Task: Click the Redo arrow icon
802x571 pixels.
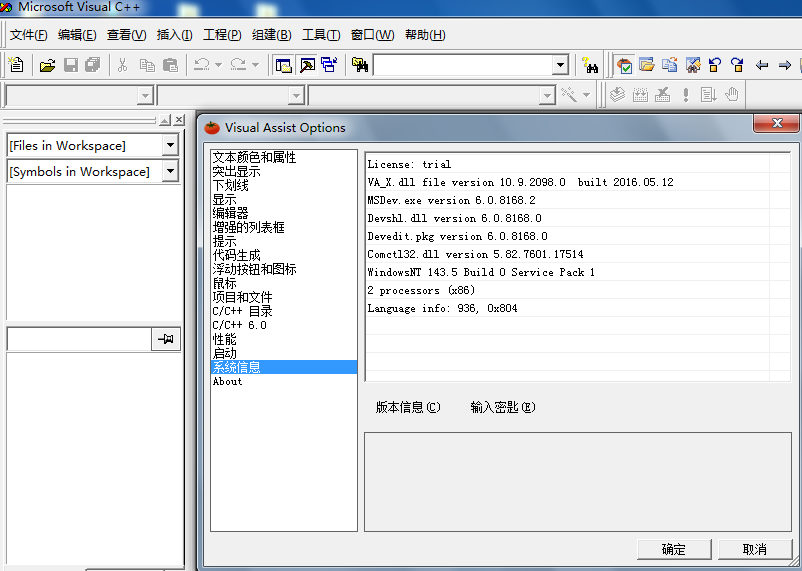Action: 238,65
